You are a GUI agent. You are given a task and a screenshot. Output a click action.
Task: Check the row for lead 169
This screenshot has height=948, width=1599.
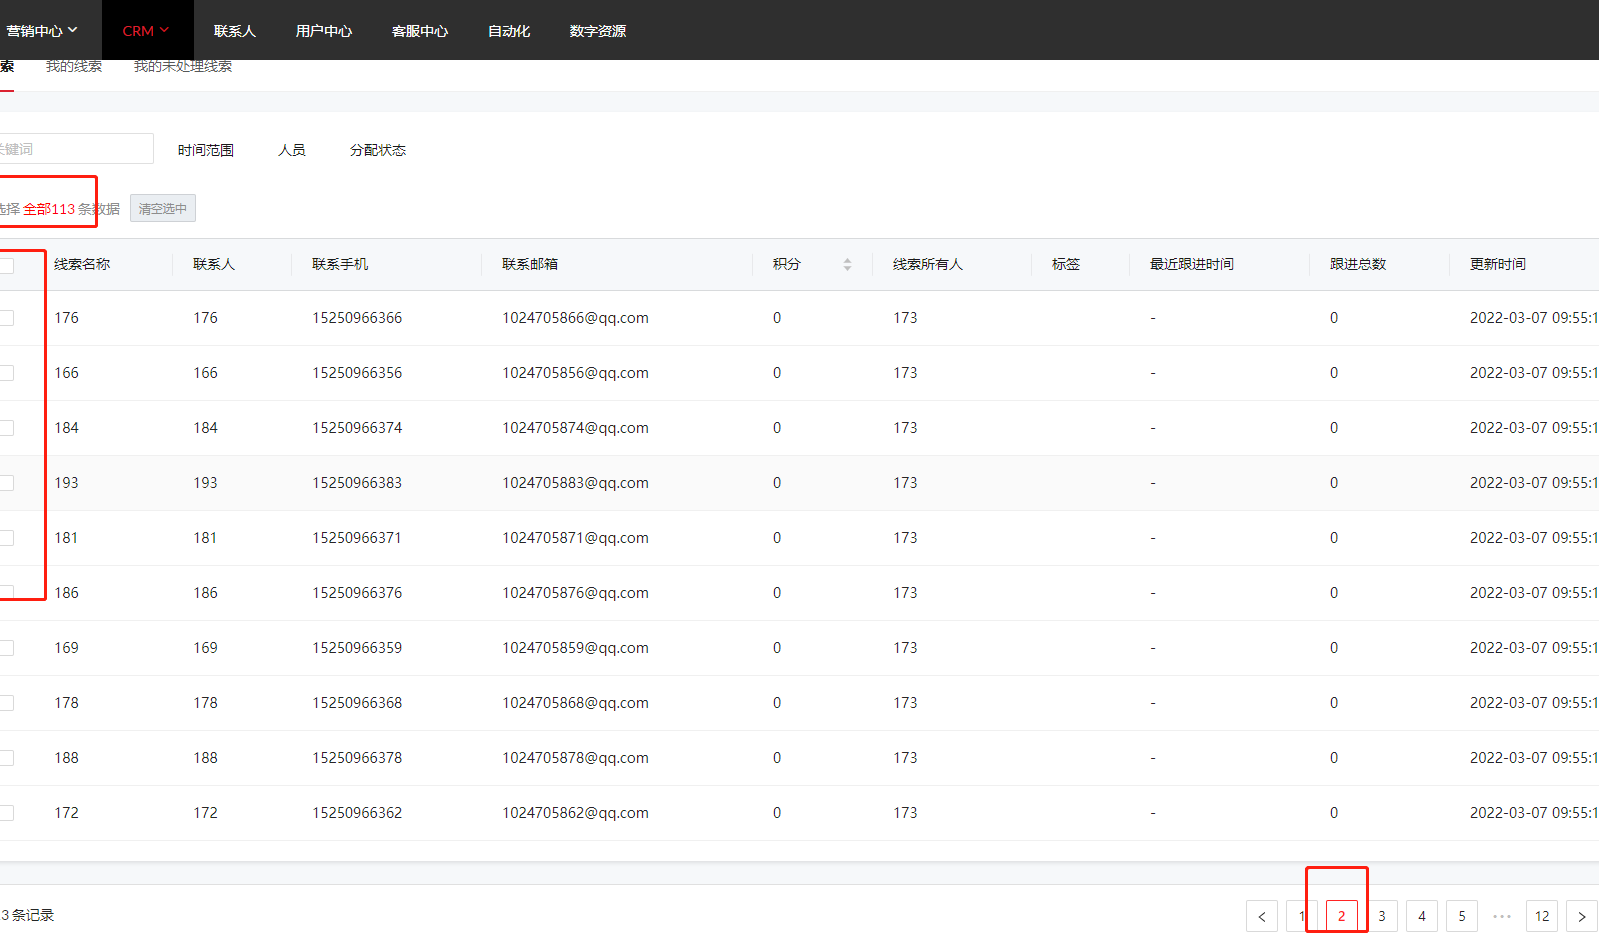pos(7,648)
